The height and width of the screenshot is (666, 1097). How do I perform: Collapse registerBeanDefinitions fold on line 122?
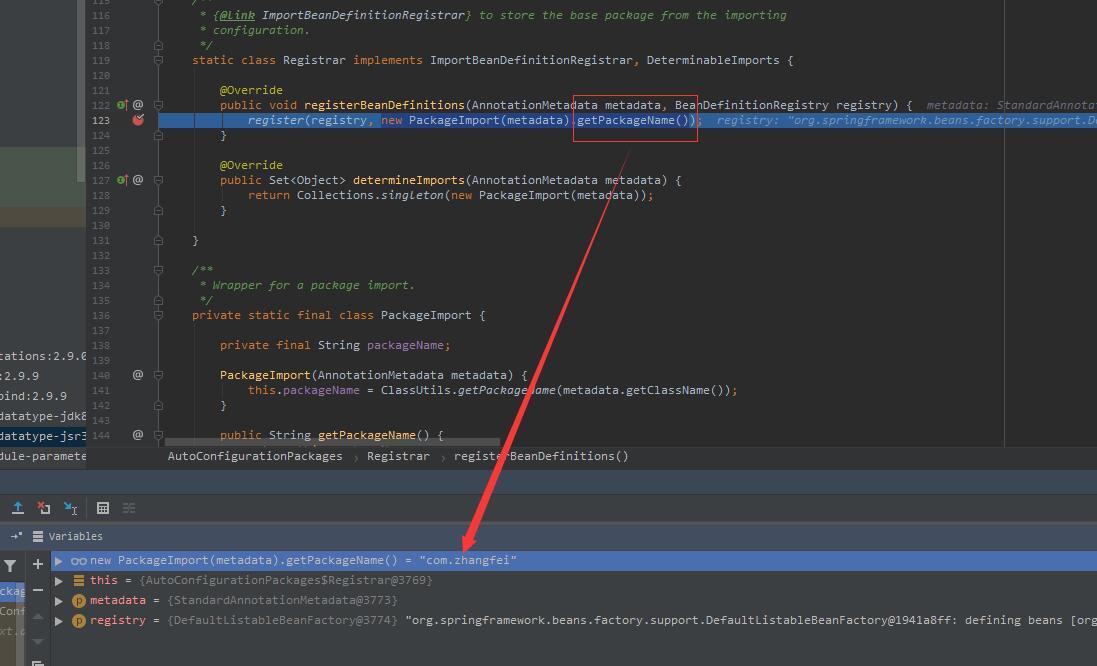click(158, 105)
